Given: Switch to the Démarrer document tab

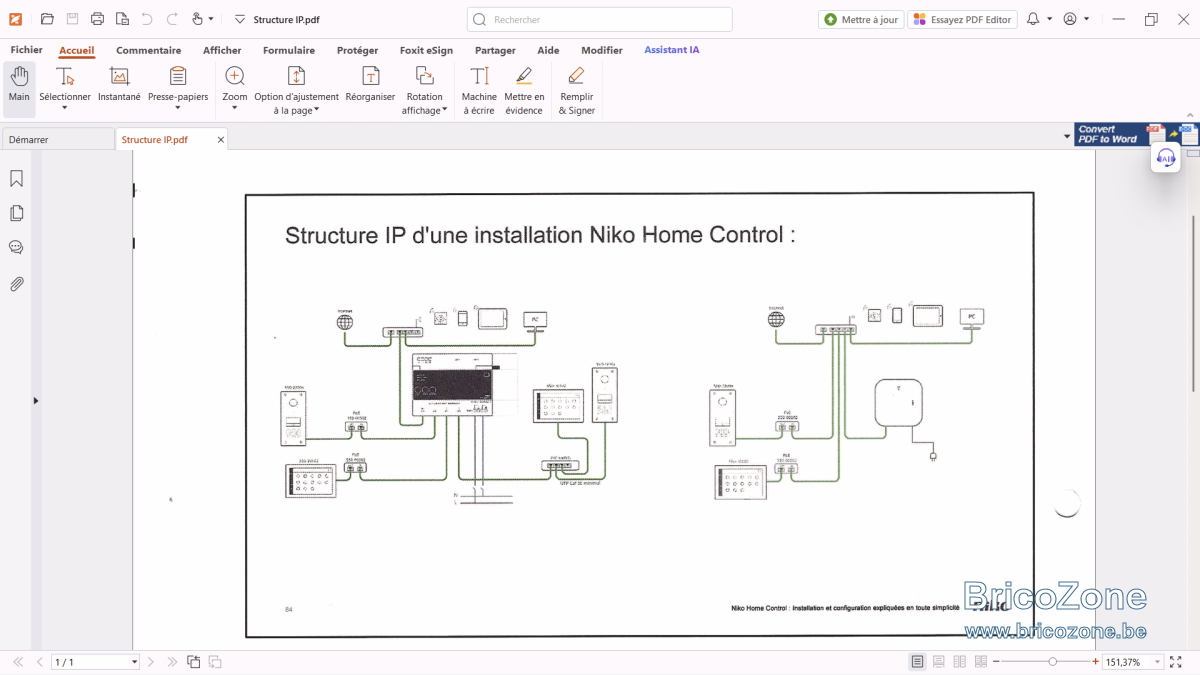Looking at the screenshot, I should coord(58,140).
